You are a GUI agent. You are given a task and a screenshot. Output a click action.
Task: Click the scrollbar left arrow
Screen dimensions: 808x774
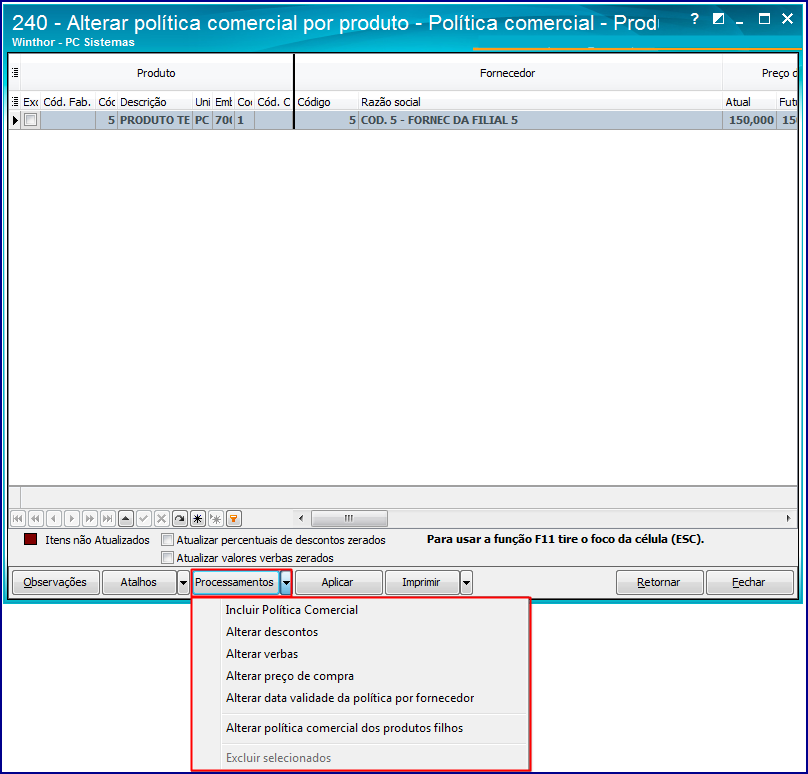301,518
